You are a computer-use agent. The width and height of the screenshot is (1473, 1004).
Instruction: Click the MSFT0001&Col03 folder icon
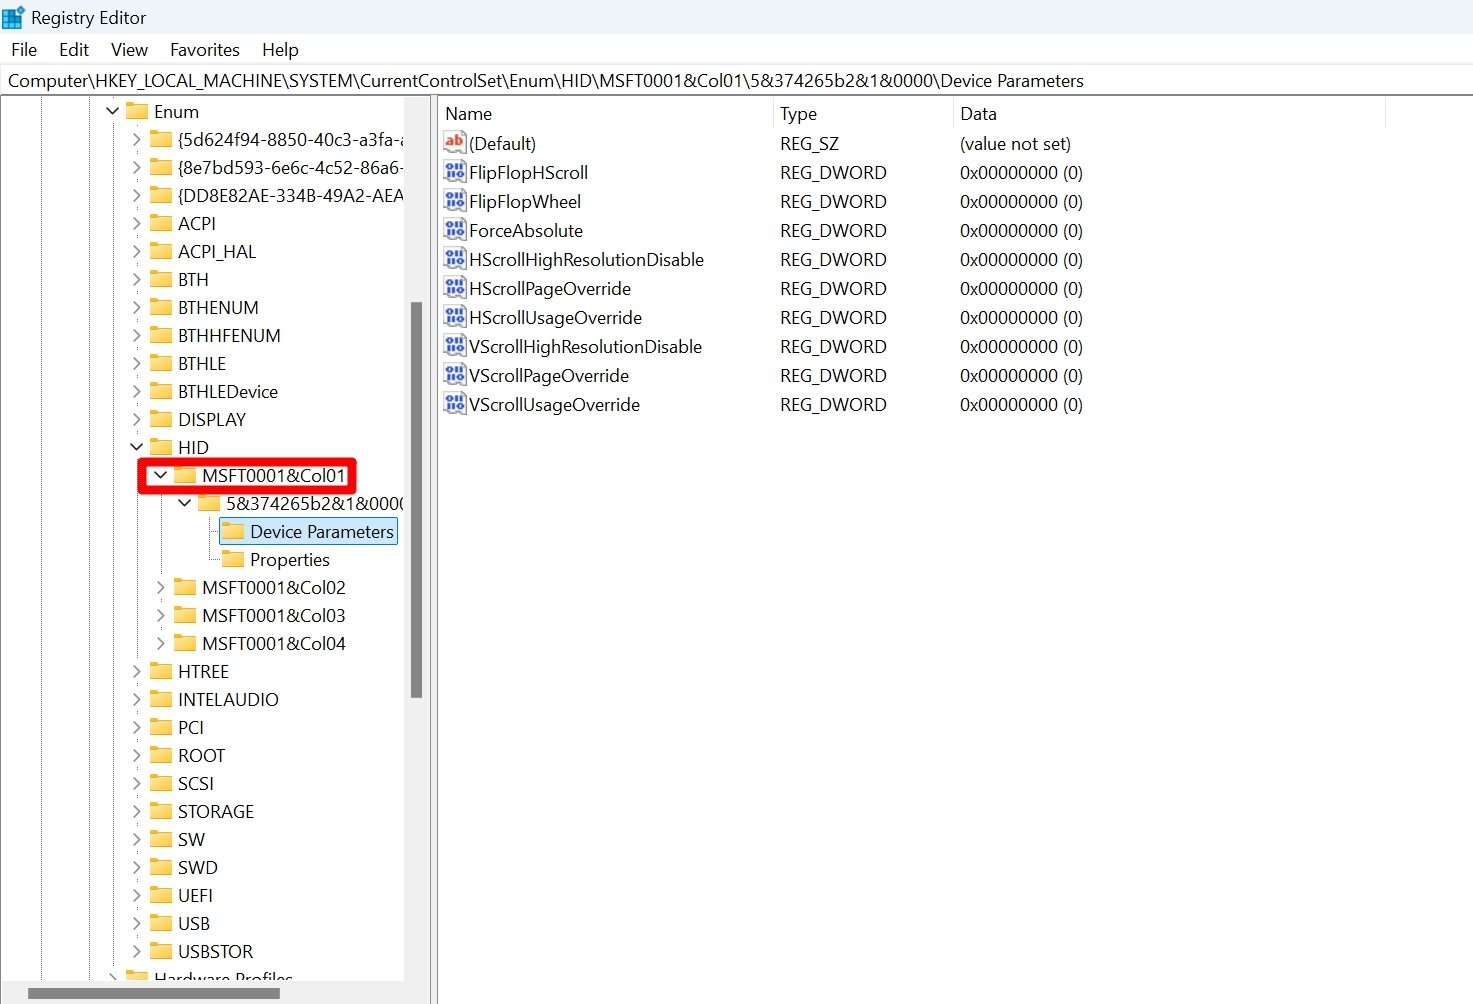coord(185,615)
